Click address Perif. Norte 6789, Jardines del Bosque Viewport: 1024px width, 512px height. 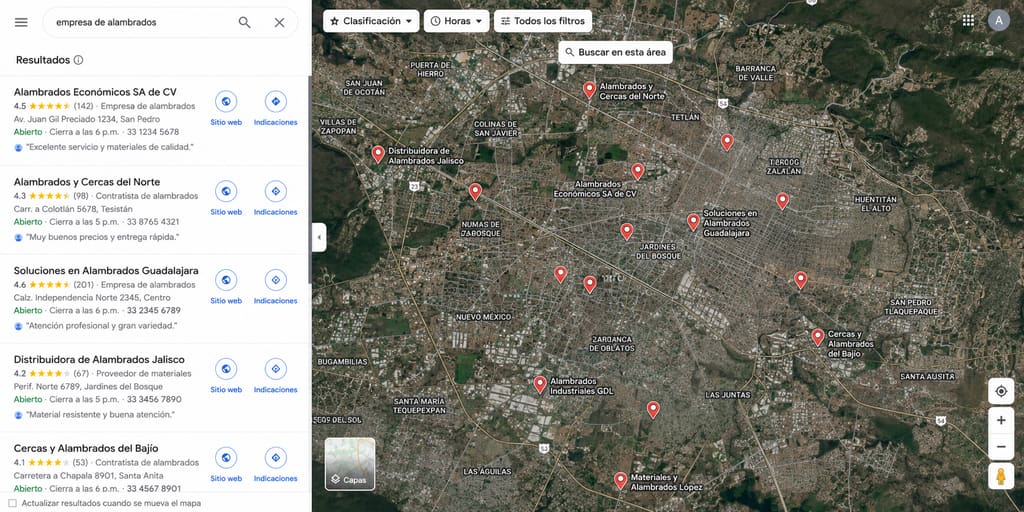coord(89,387)
